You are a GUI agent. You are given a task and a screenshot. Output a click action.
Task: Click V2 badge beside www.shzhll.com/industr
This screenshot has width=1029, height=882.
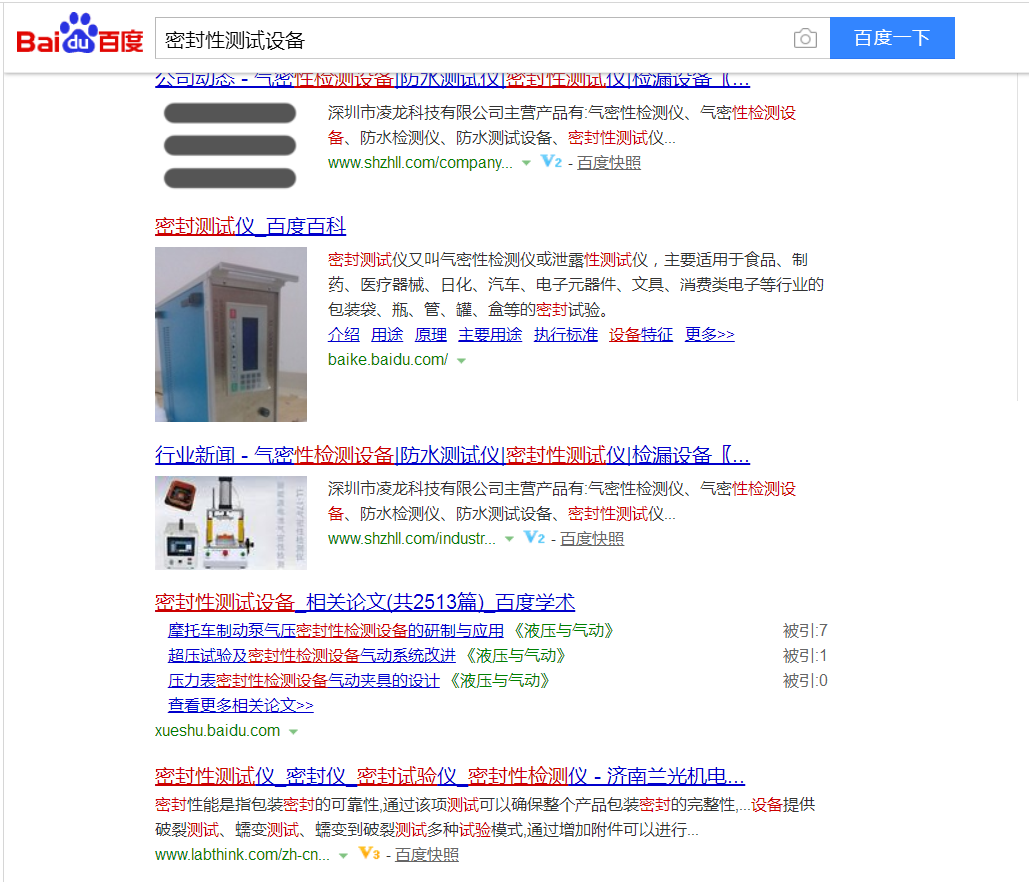coord(534,538)
